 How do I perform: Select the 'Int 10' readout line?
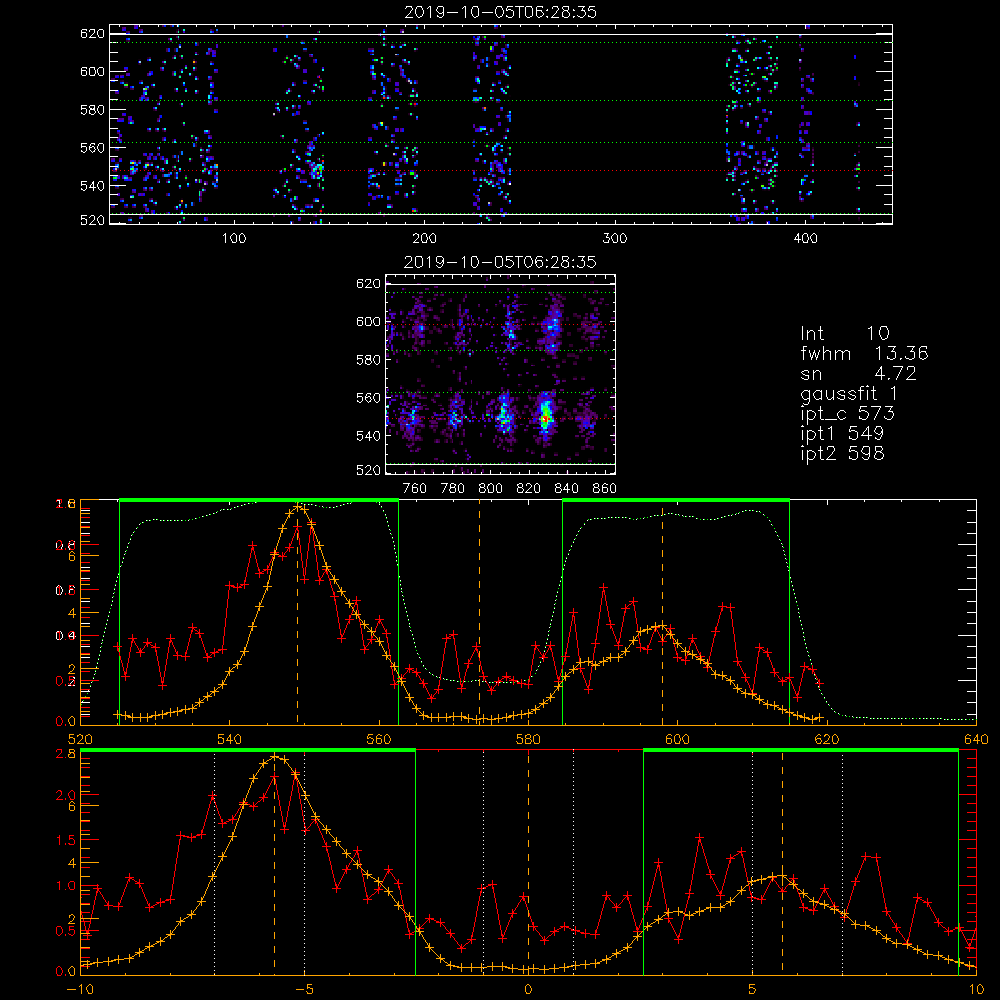click(x=844, y=334)
